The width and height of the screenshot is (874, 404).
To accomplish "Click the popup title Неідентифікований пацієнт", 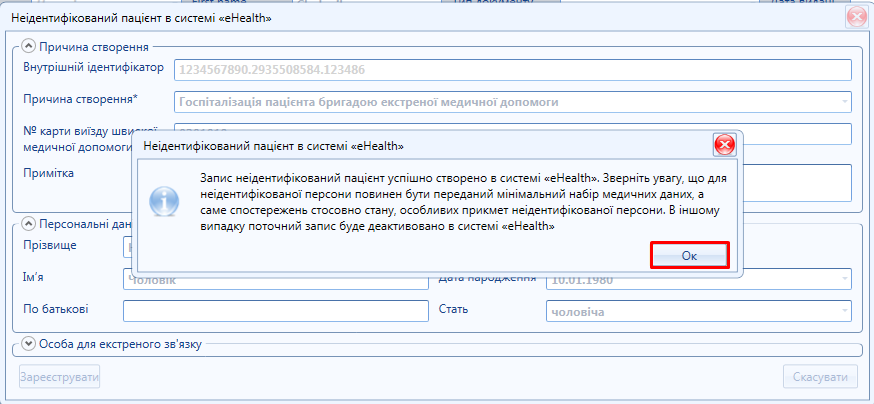I will 274,146.
